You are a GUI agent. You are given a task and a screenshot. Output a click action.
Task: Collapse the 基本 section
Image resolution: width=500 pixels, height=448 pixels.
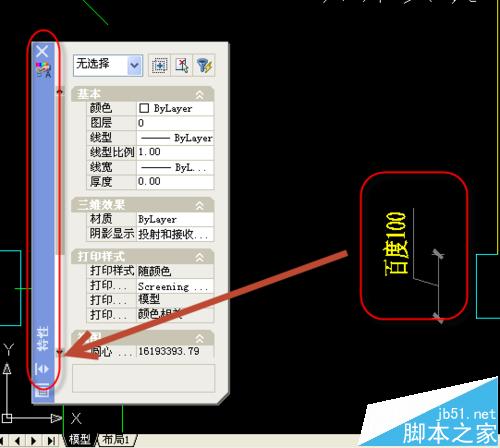pos(200,95)
